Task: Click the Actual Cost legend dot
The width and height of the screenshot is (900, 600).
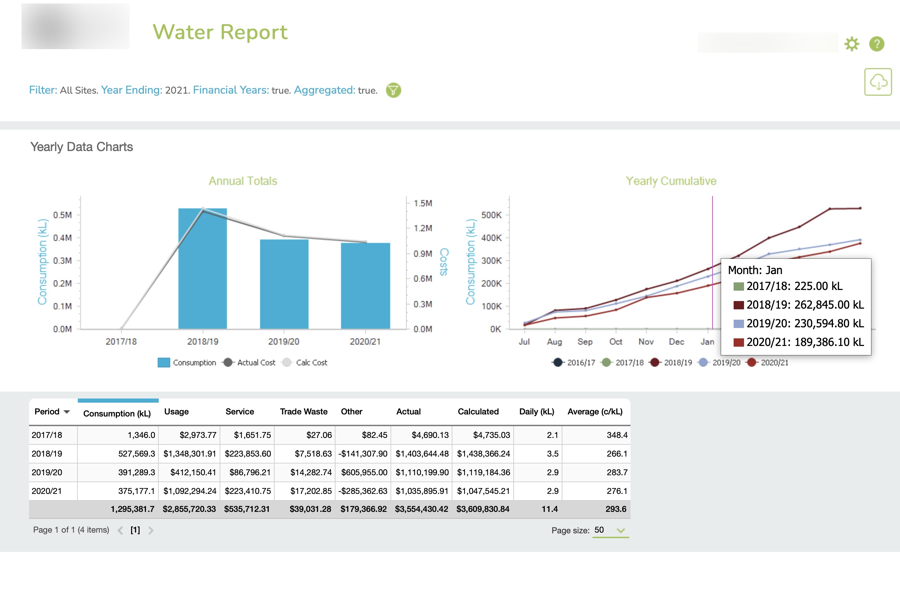Action: click(228, 361)
